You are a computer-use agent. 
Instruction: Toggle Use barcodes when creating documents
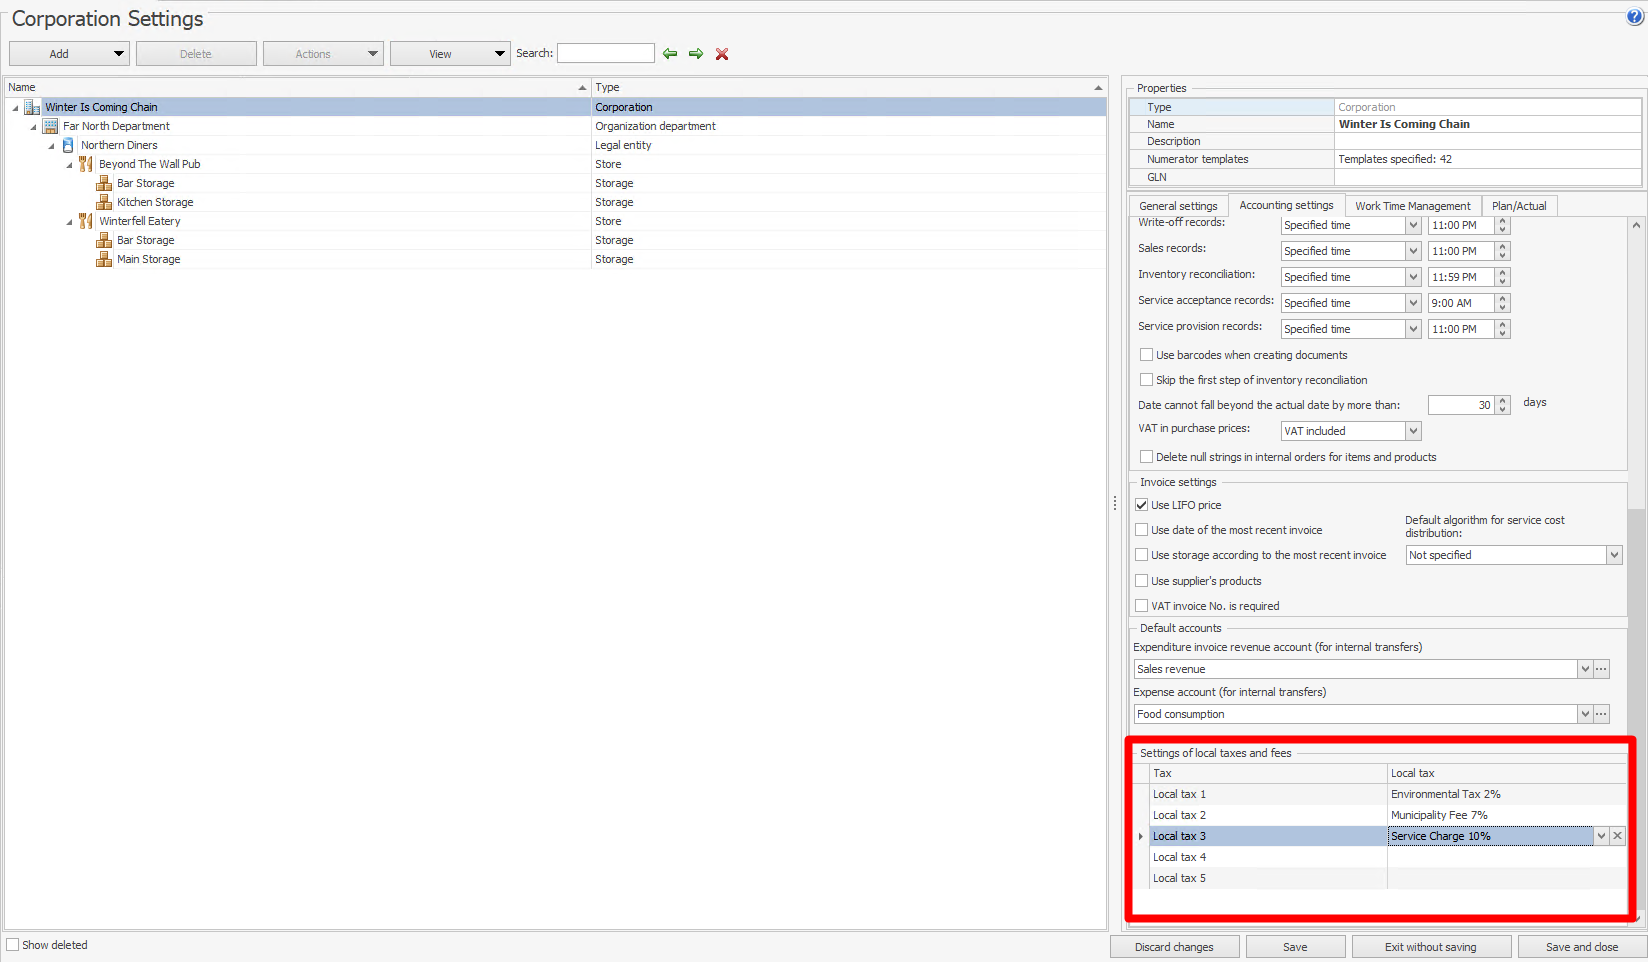tap(1147, 355)
